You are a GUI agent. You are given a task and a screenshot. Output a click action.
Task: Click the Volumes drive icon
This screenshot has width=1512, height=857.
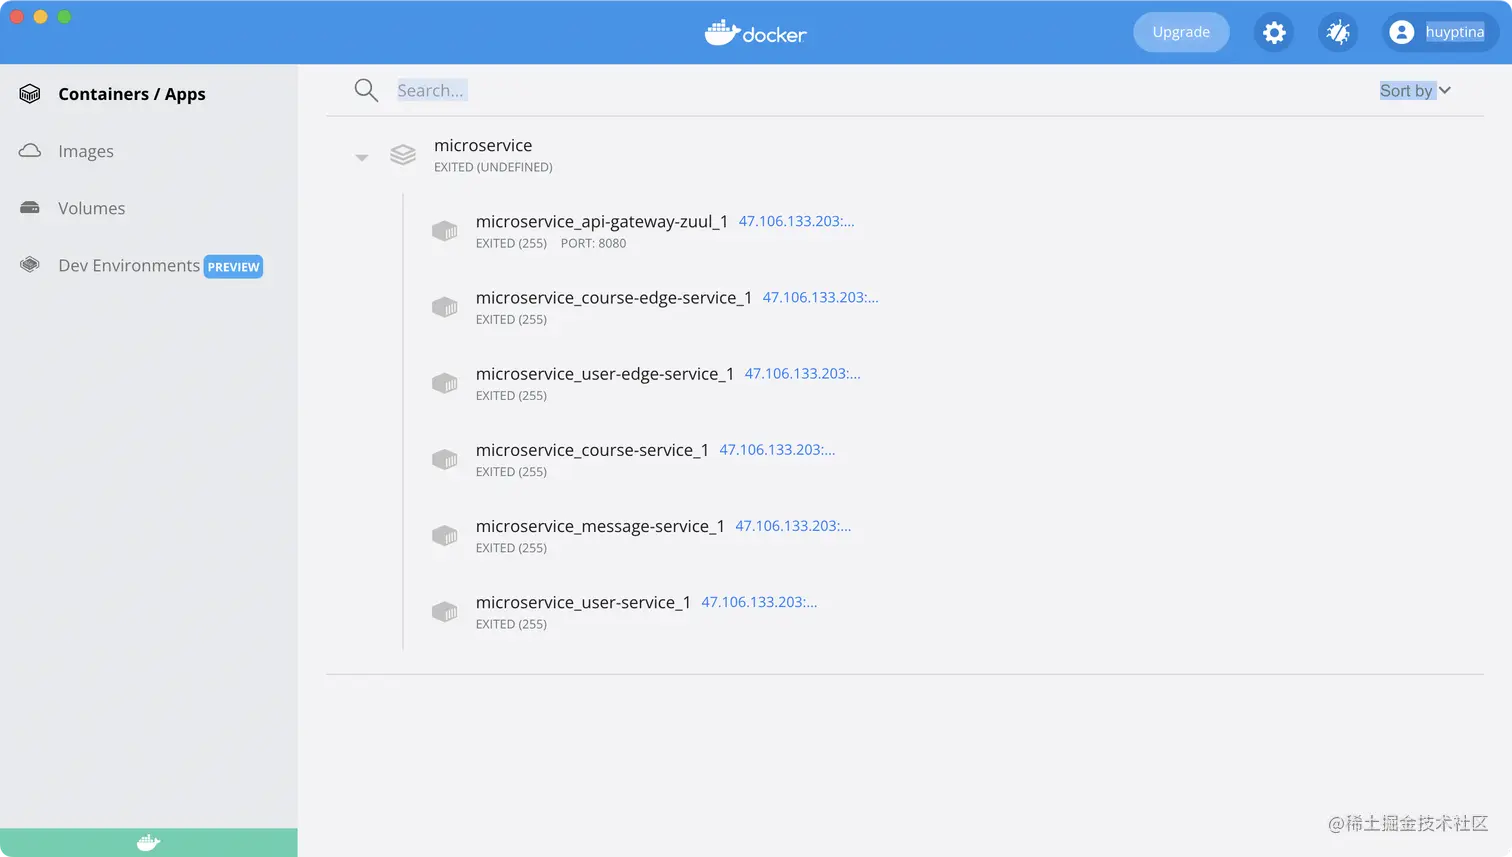(30, 208)
